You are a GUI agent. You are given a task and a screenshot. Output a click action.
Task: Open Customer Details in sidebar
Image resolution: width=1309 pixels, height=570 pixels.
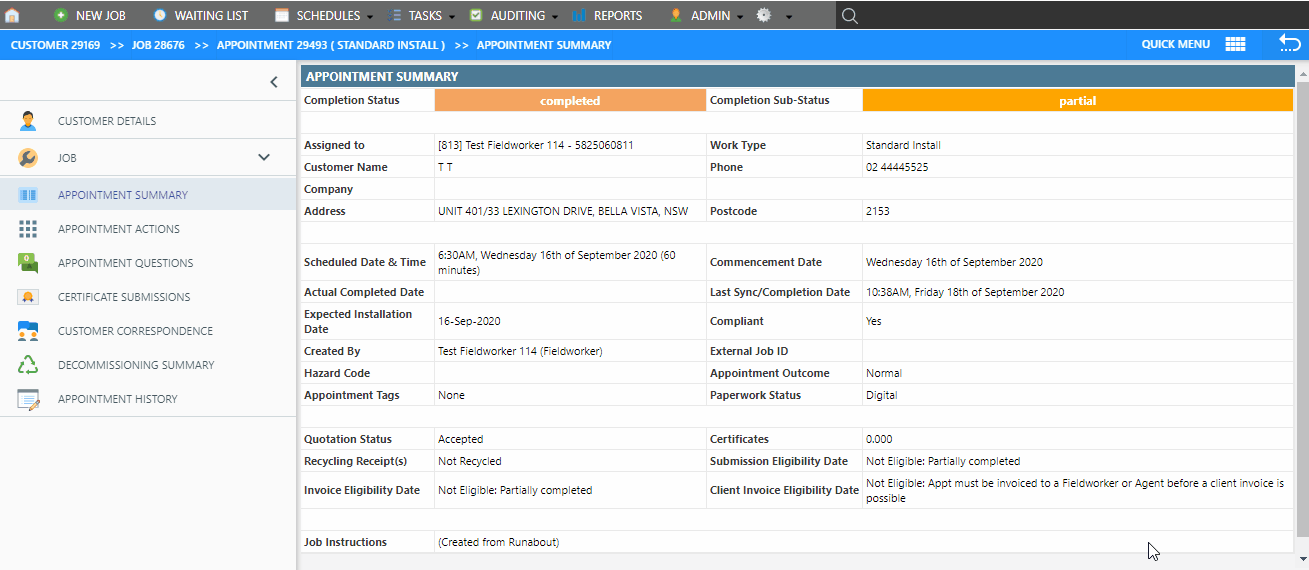click(107, 121)
